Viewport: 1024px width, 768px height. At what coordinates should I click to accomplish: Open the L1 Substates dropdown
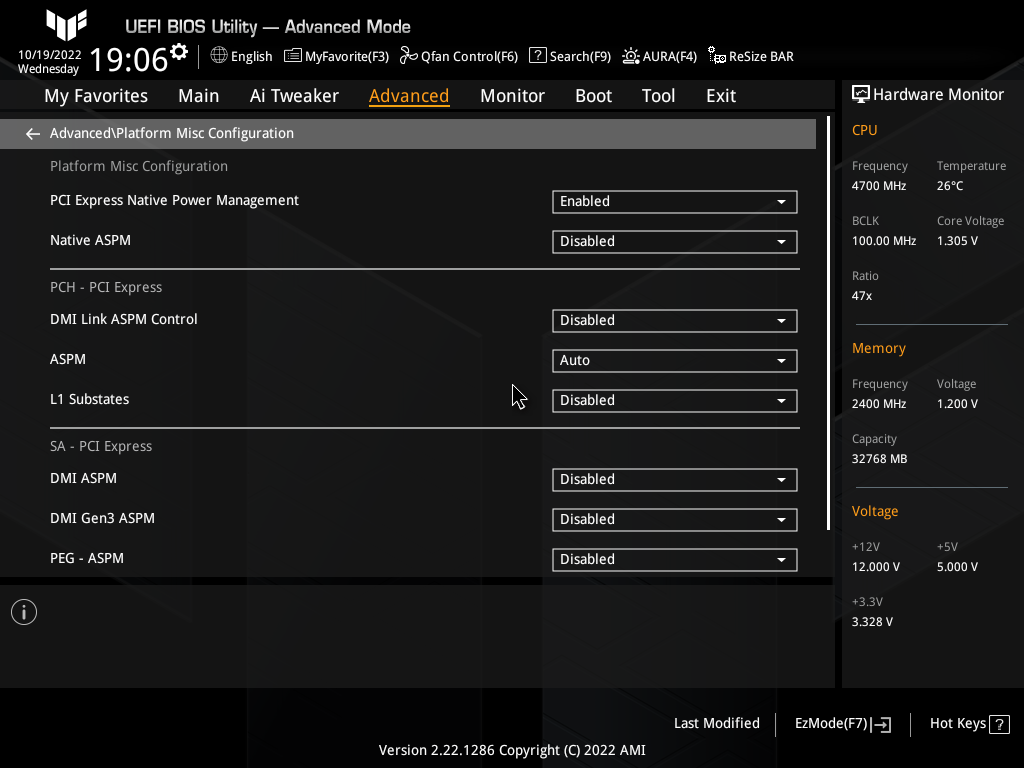[674, 400]
